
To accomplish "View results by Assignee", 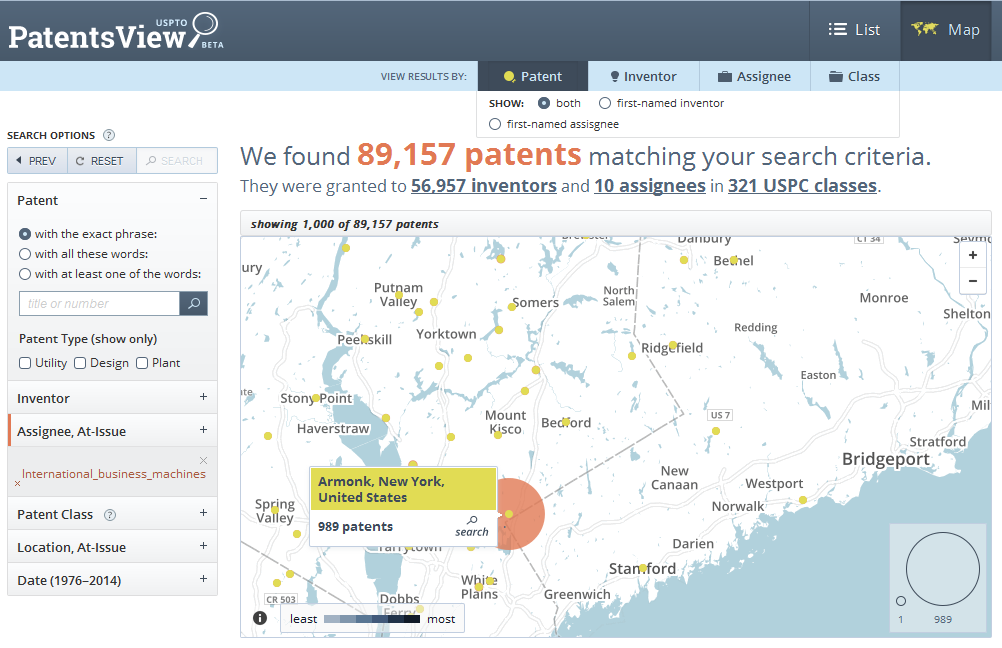I will click(x=755, y=76).
